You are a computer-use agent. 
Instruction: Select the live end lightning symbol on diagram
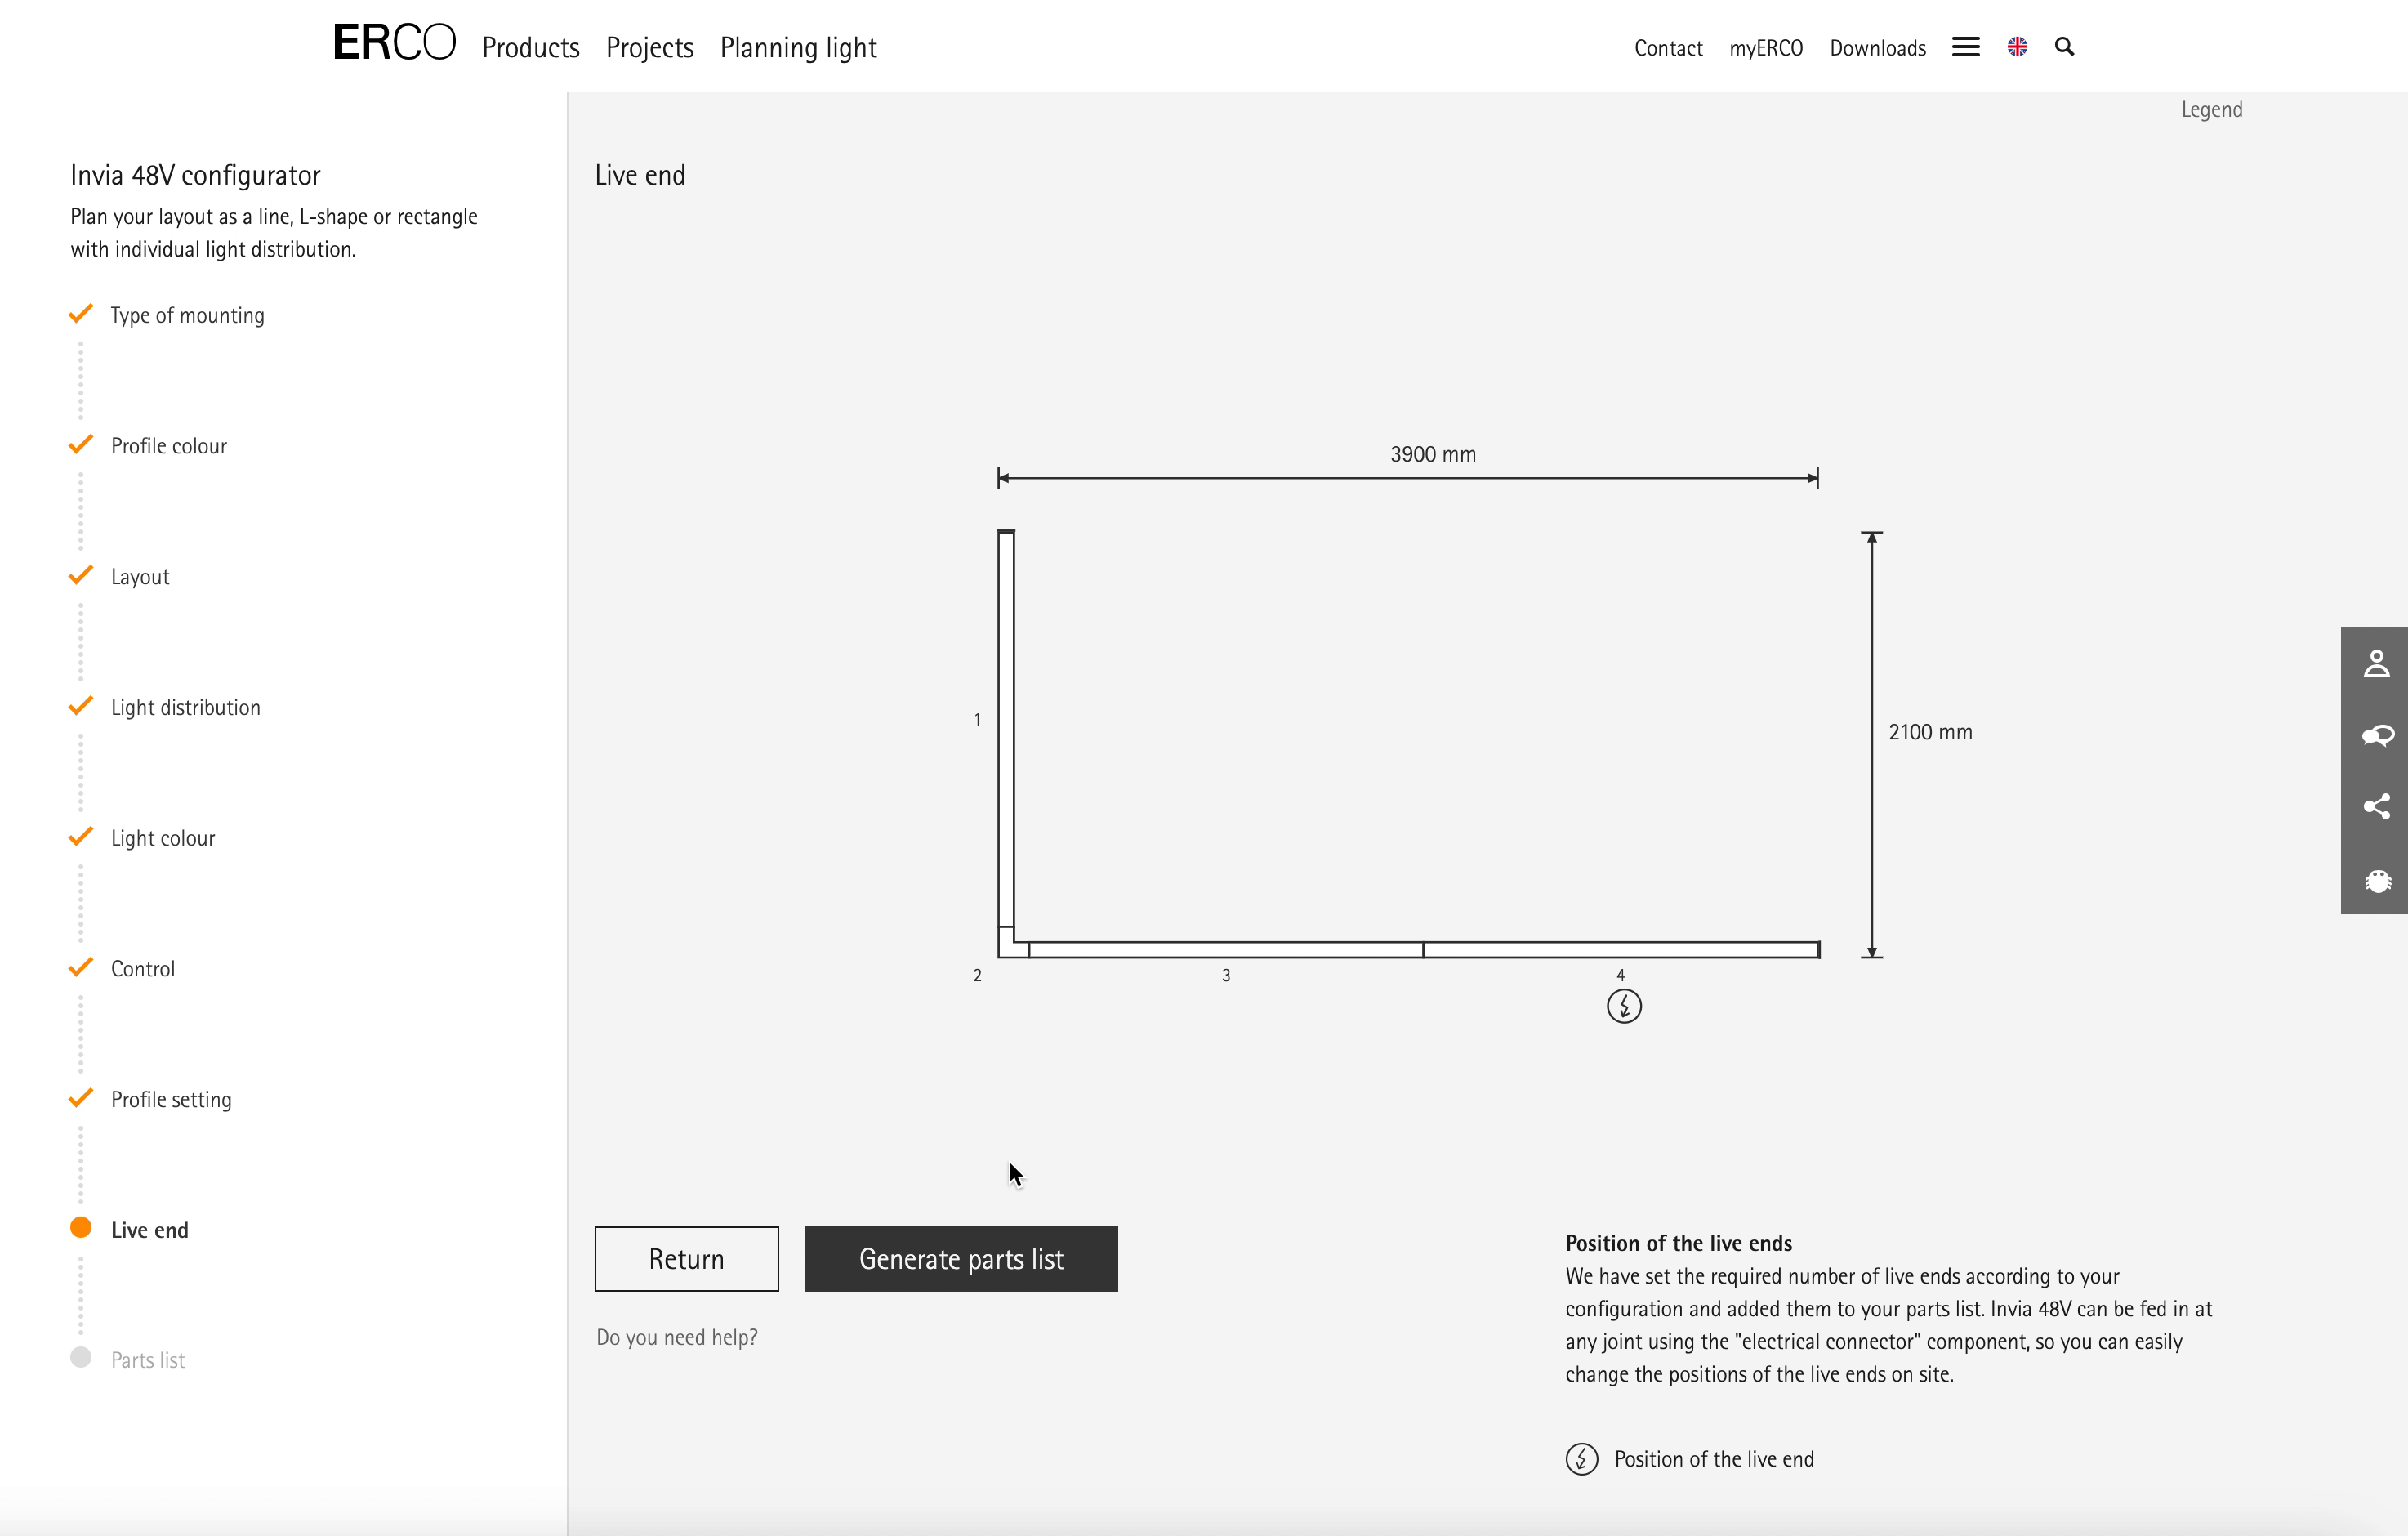(x=1623, y=1006)
